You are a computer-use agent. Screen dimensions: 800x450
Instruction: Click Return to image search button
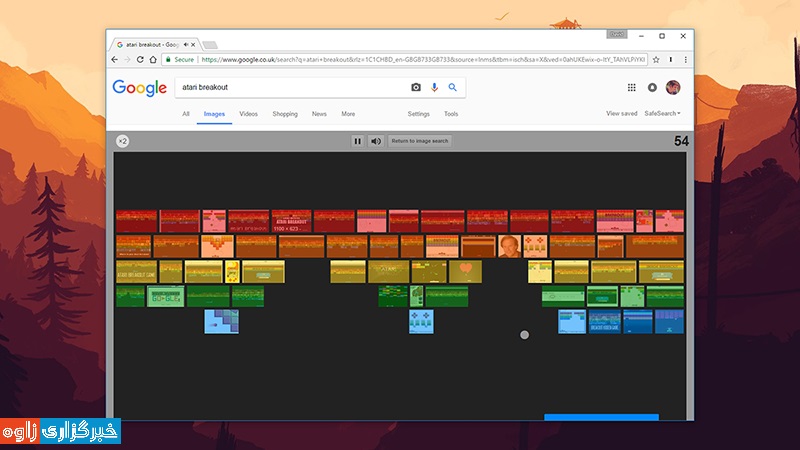coord(420,141)
